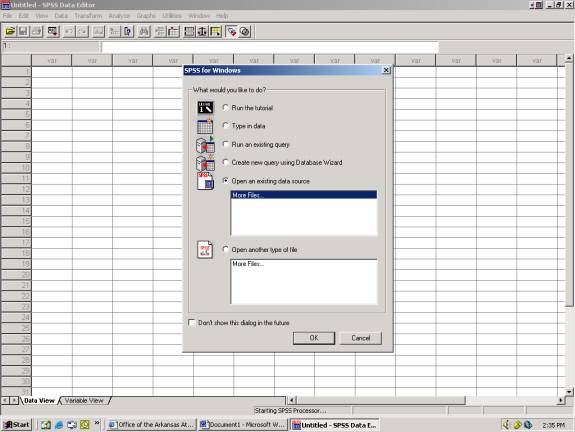Open the Help menu

pyautogui.click(x=222, y=16)
